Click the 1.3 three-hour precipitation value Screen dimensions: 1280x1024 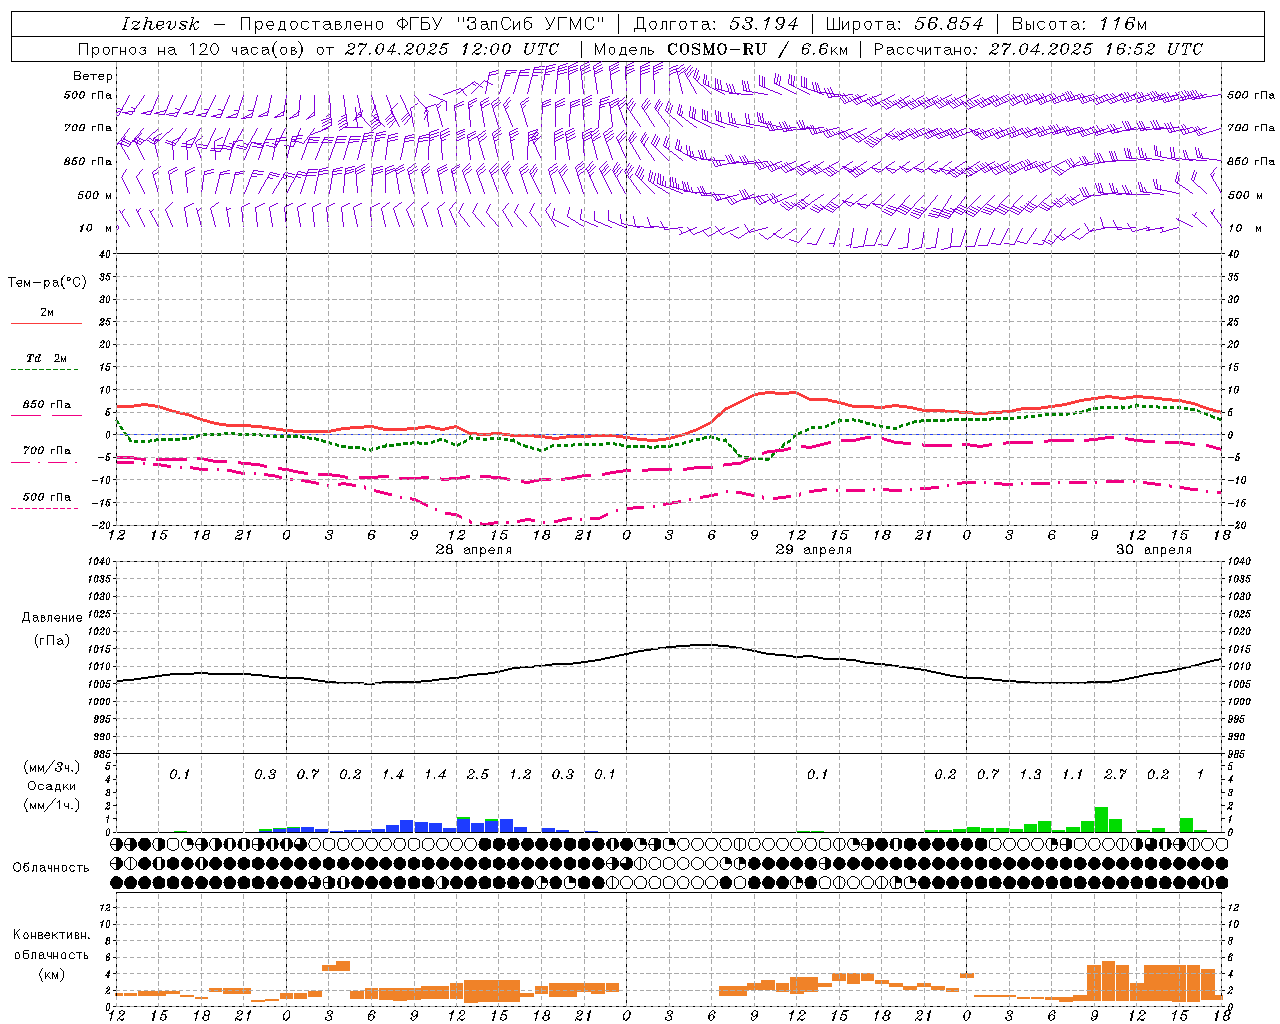click(1030, 774)
